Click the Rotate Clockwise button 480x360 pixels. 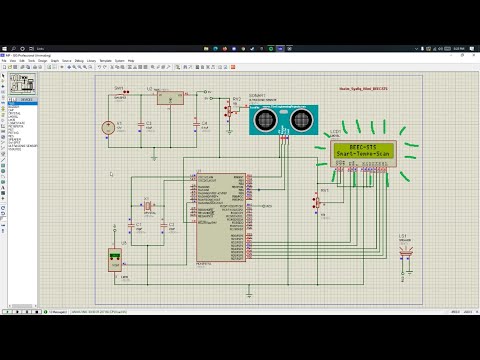3,208
